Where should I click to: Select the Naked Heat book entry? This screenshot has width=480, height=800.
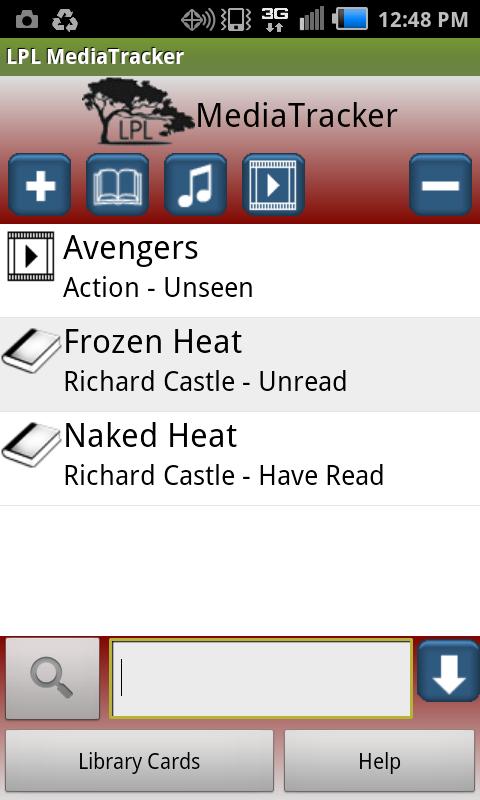point(240,459)
